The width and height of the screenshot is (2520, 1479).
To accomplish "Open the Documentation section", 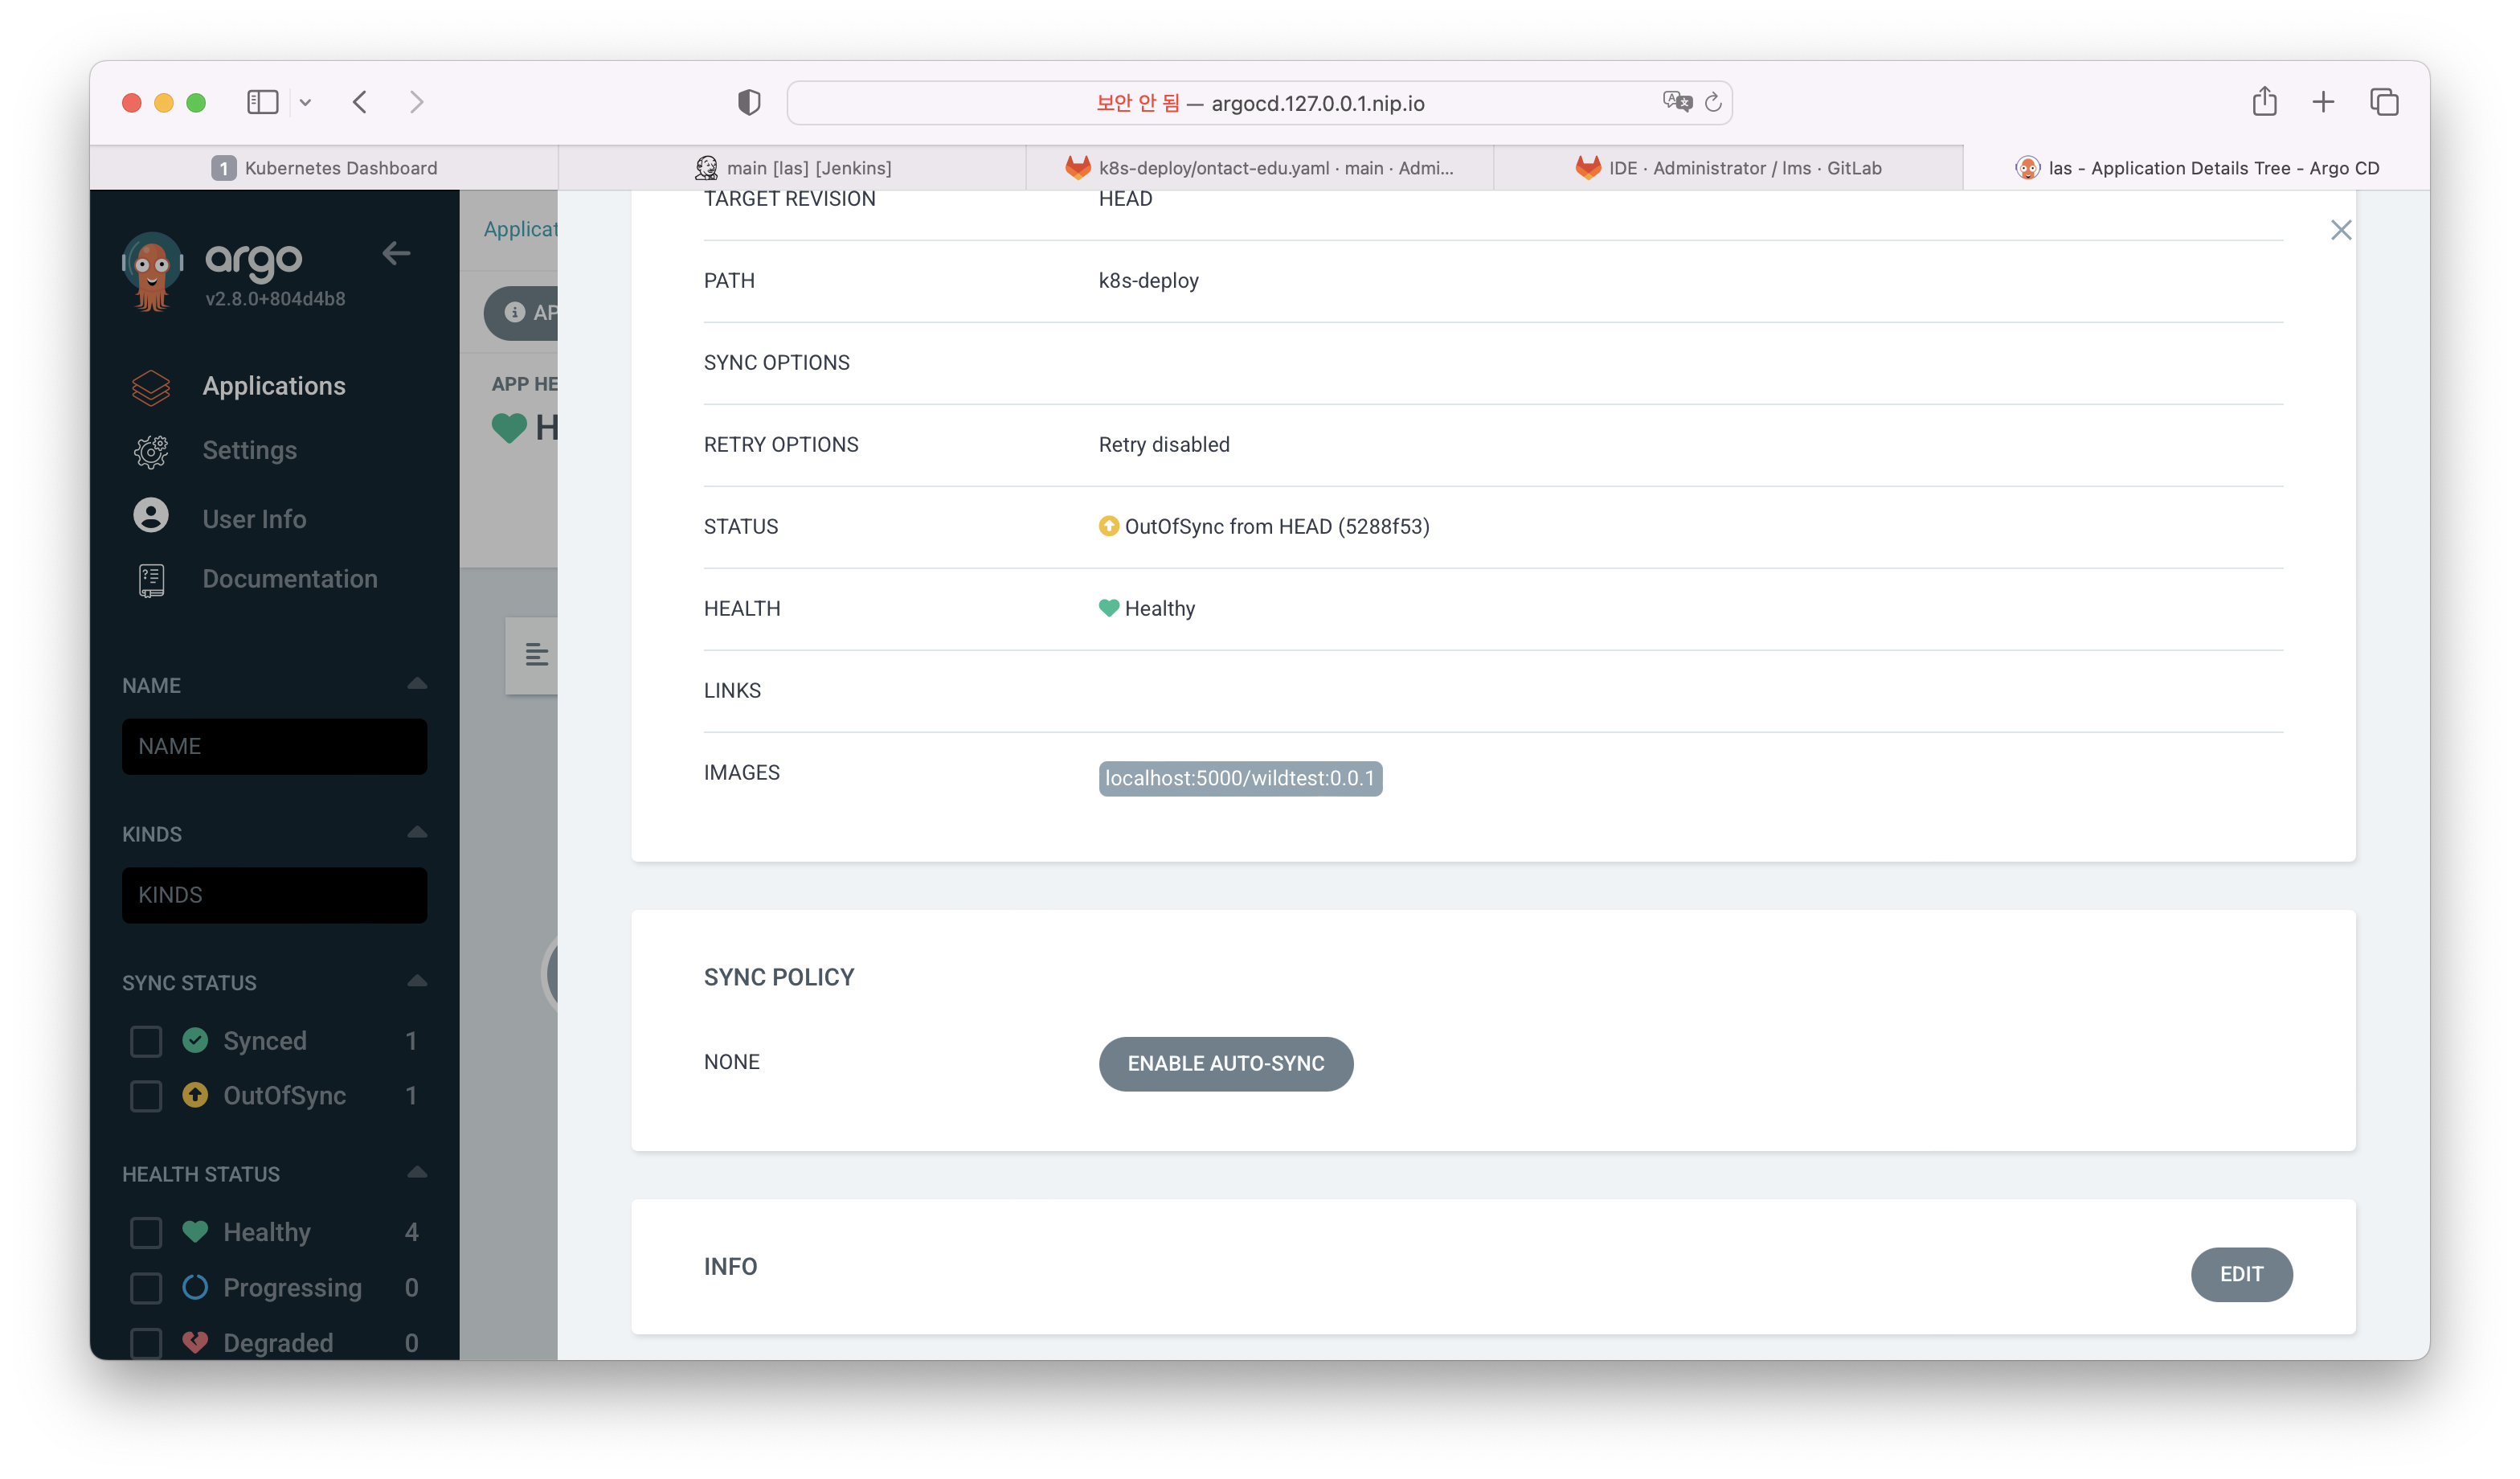I will coord(288,577).
